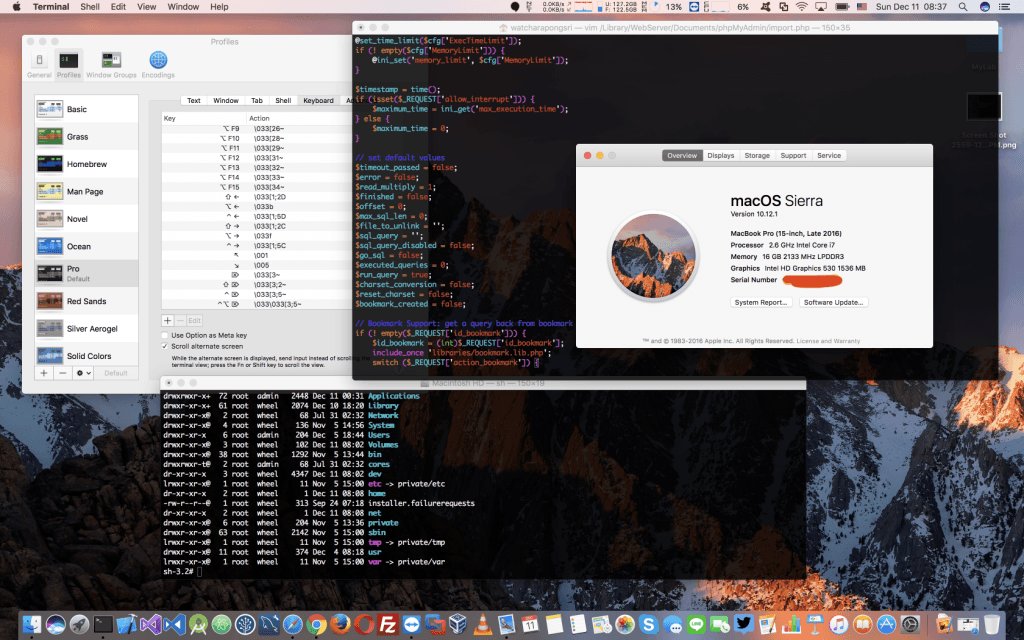
Task: Select the Solid Colors profile
Action: tap(86, 356)
